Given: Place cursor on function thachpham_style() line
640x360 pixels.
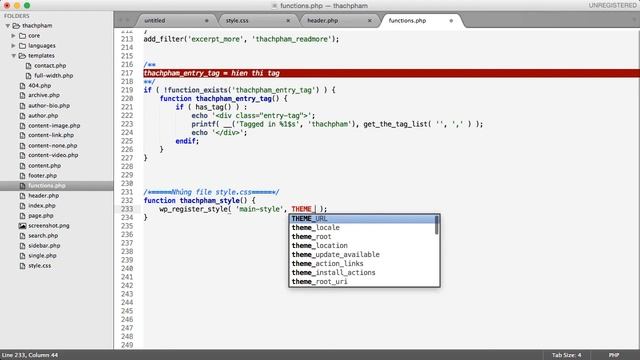Looking at the screenshot, I should point(199,200).
